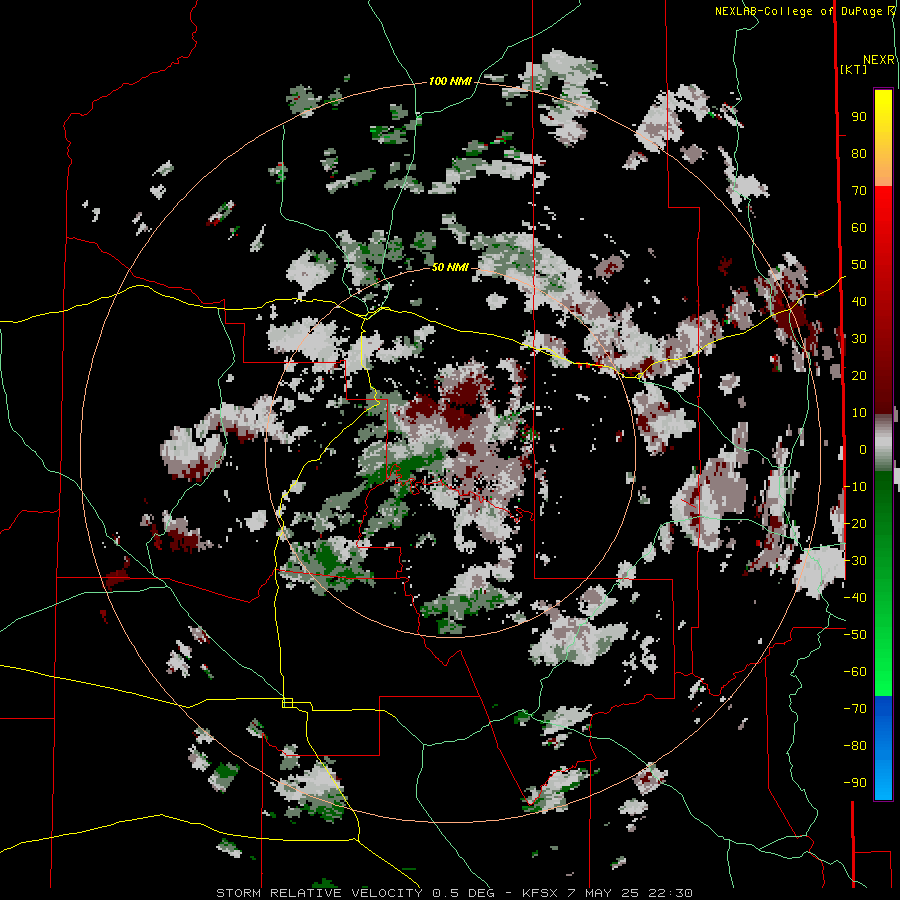
Task: Pick the -90 label on velocity scale
Action: (x=855, y=783)
